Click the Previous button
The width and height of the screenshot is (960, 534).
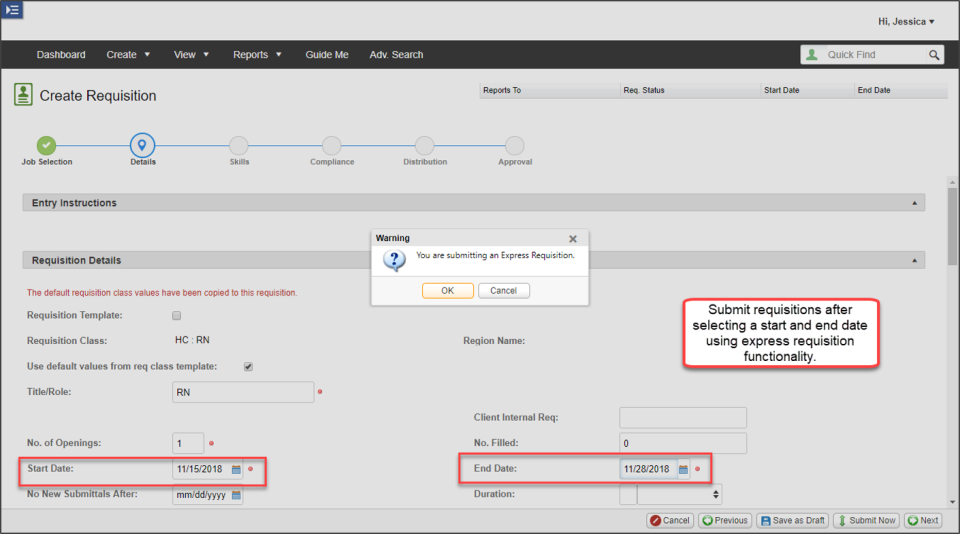[x=725, y=521]
